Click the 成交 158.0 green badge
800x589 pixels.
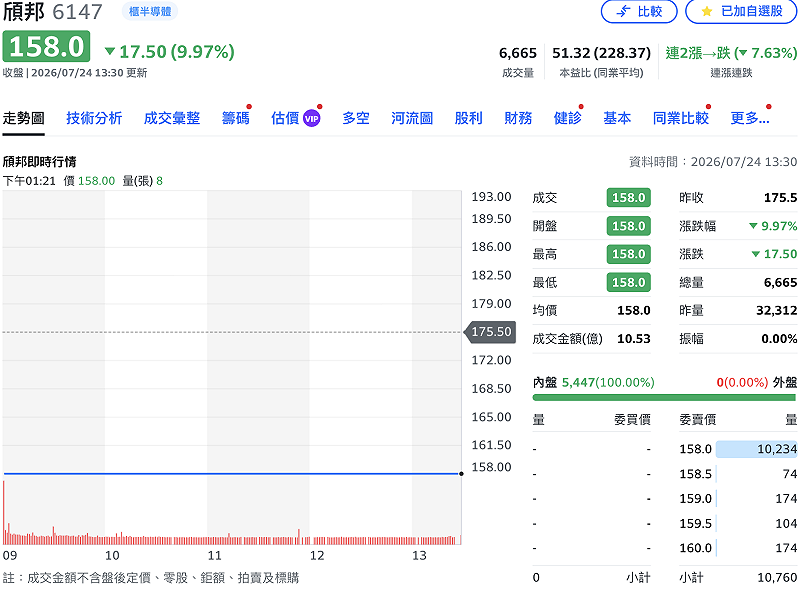(629, 198)
